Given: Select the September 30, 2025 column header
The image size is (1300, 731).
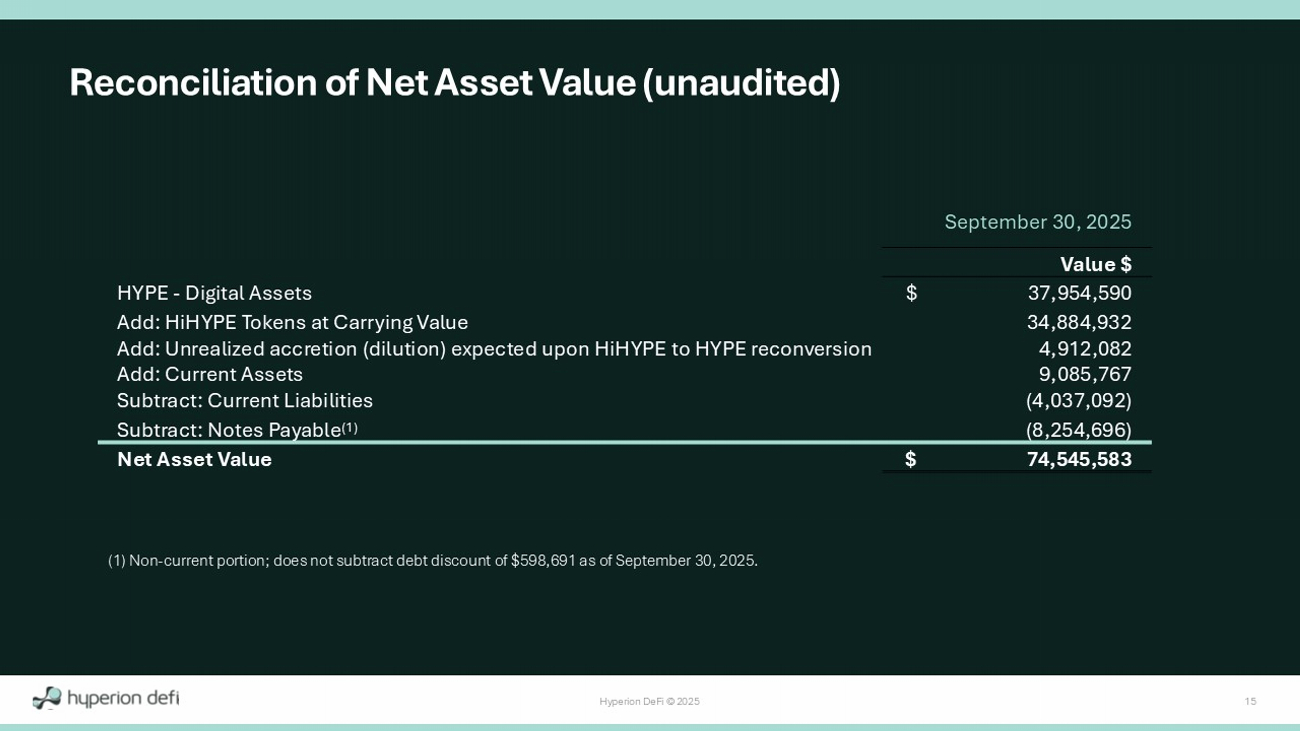Looking at the screenshot, I should point(1037,222).
